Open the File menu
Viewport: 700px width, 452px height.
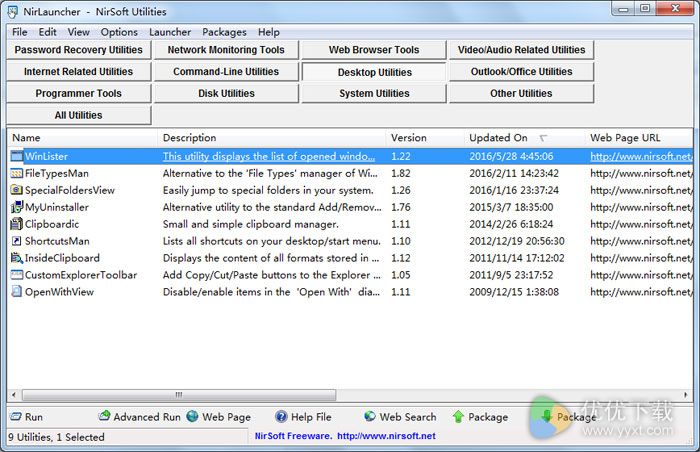click(20, 32)
